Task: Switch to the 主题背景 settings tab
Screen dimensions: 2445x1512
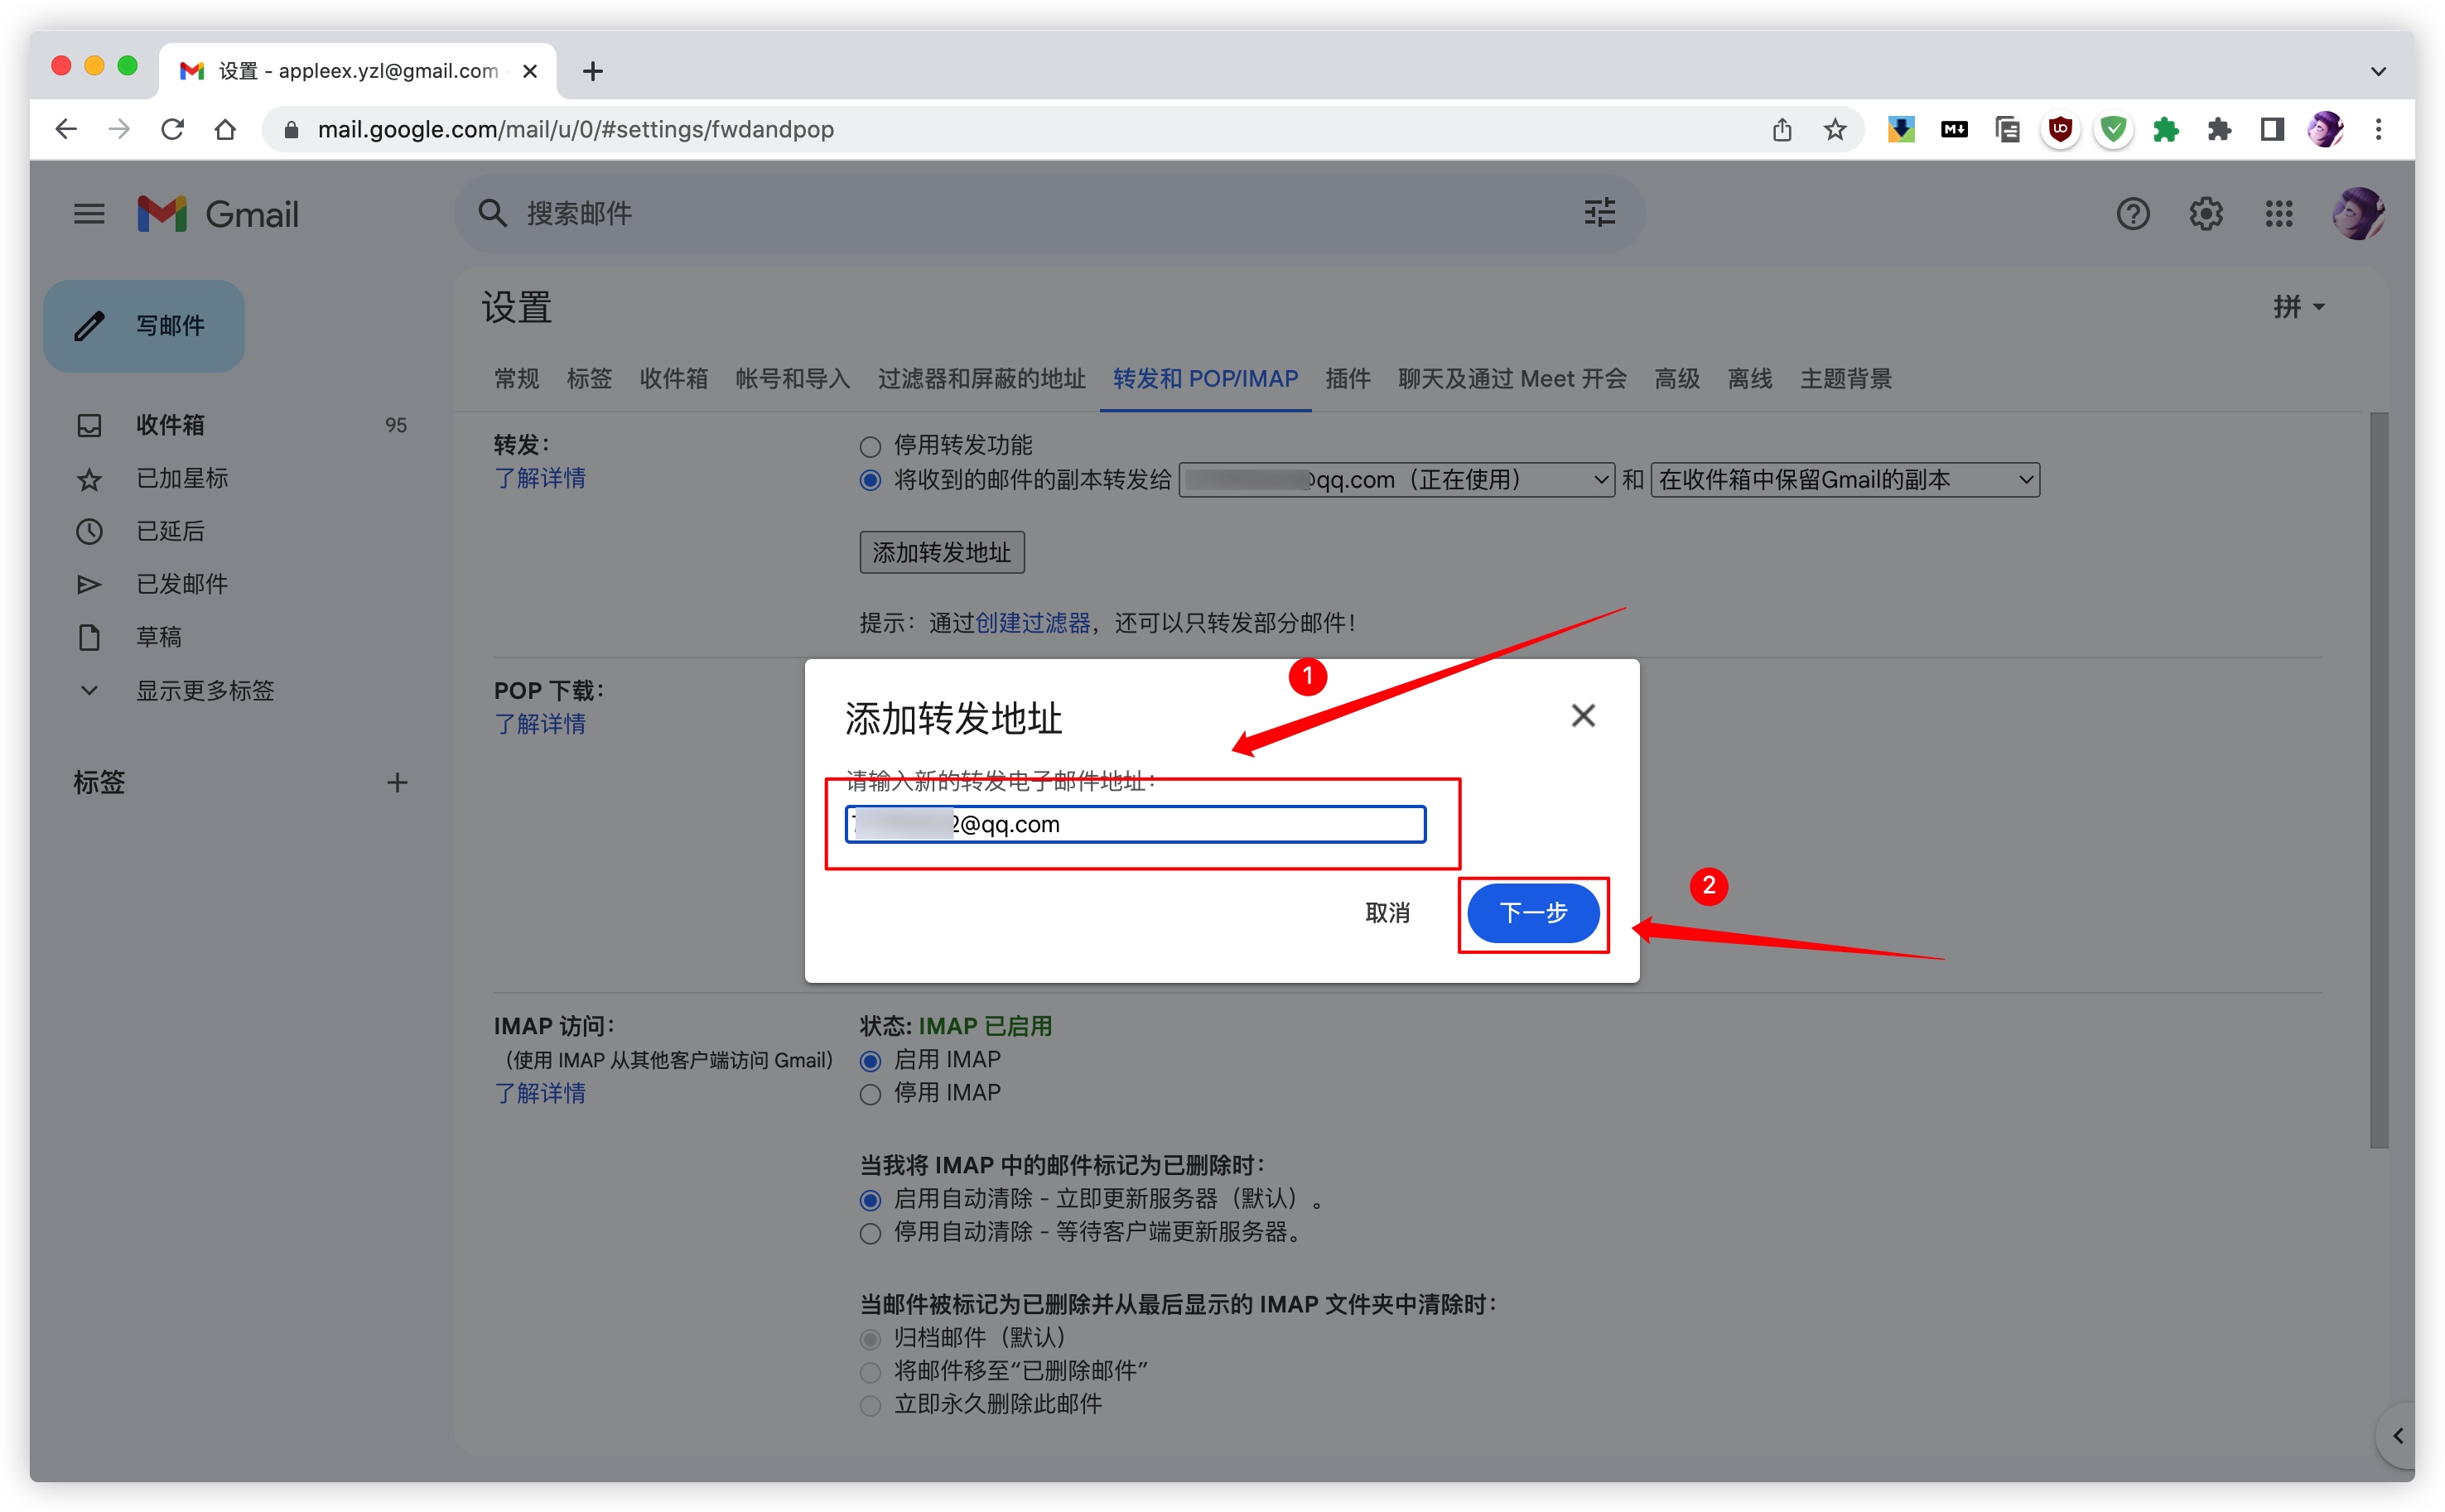Action: (x=1845, y=379)
